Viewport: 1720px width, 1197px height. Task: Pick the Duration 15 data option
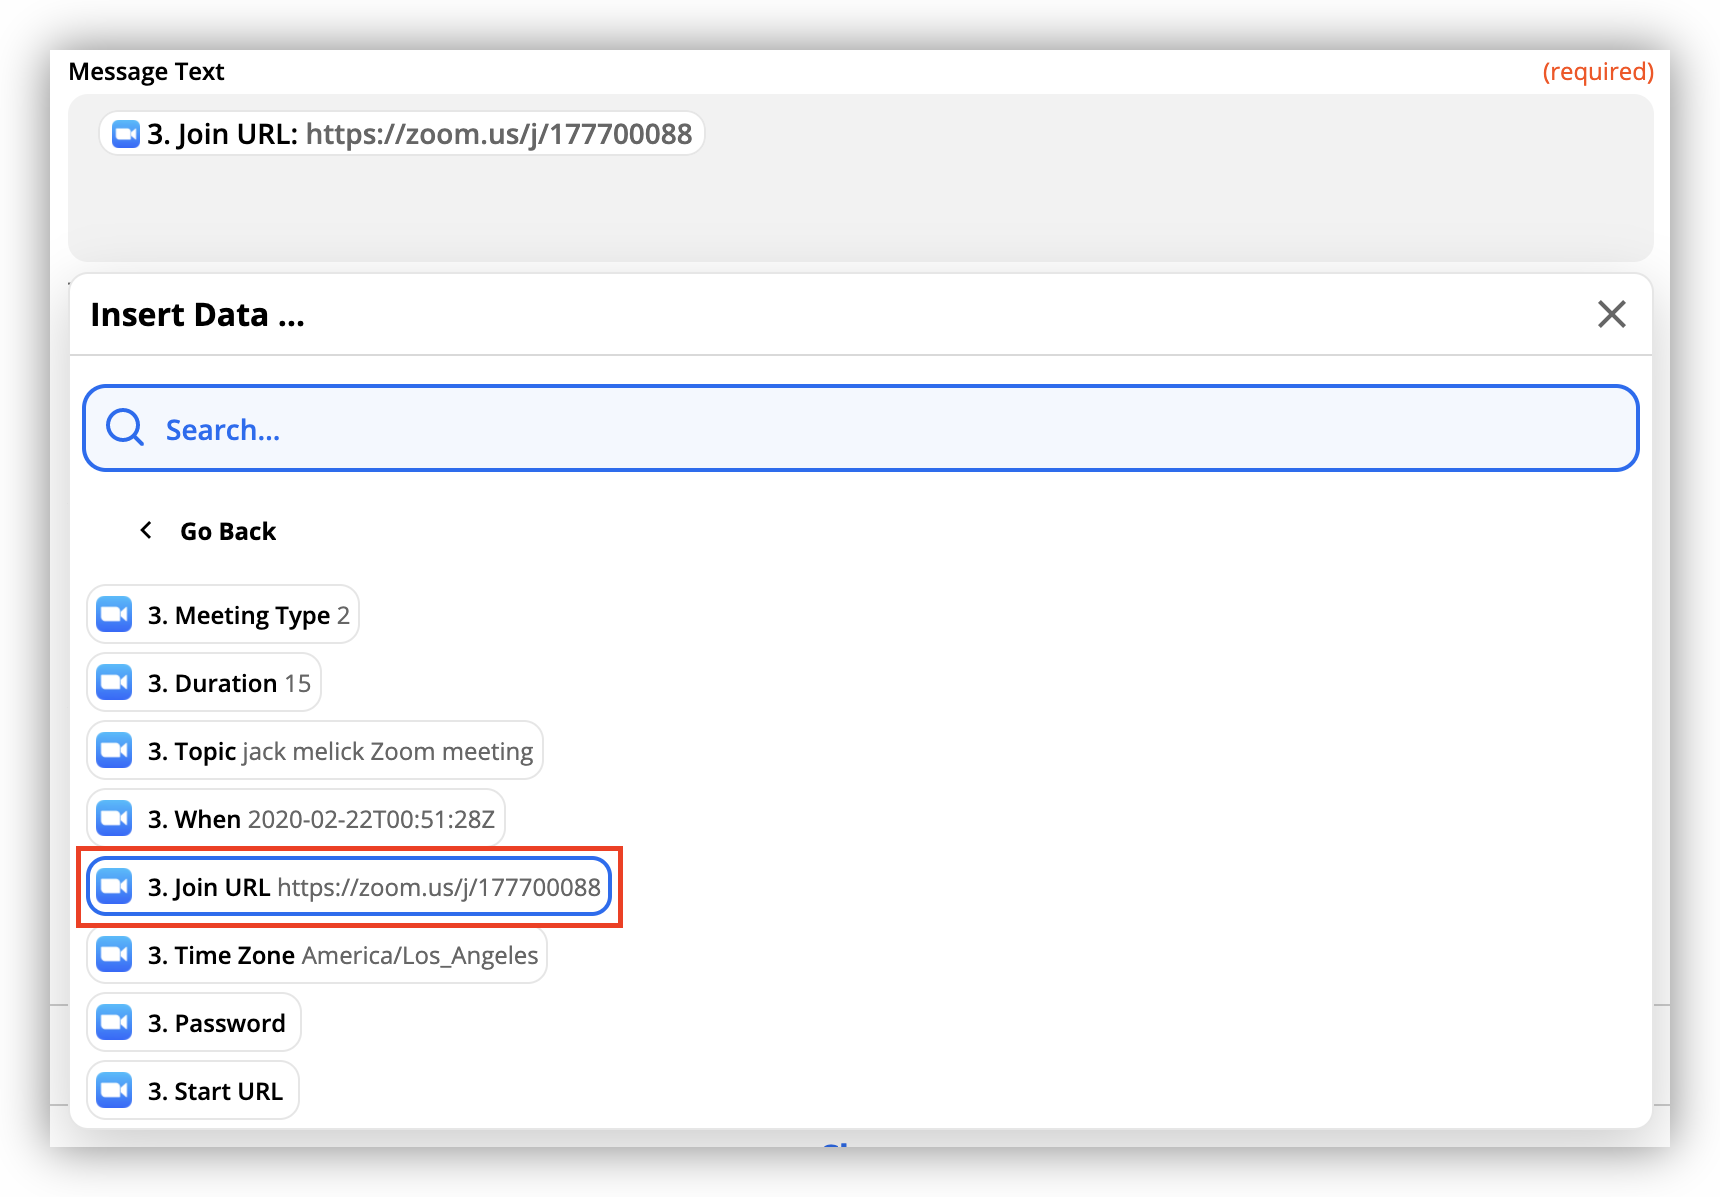[x=229, y=683]
